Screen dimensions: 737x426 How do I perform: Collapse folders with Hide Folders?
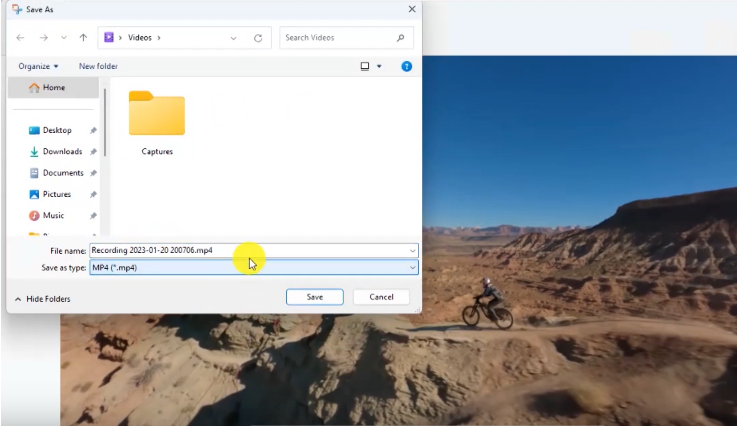[42, 299]
